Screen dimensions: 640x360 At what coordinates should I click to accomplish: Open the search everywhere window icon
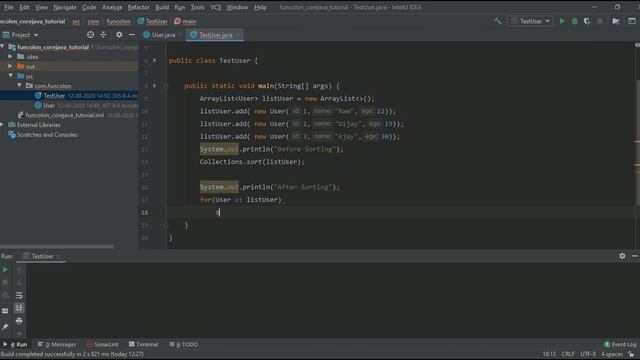click(x=631, y=21)
